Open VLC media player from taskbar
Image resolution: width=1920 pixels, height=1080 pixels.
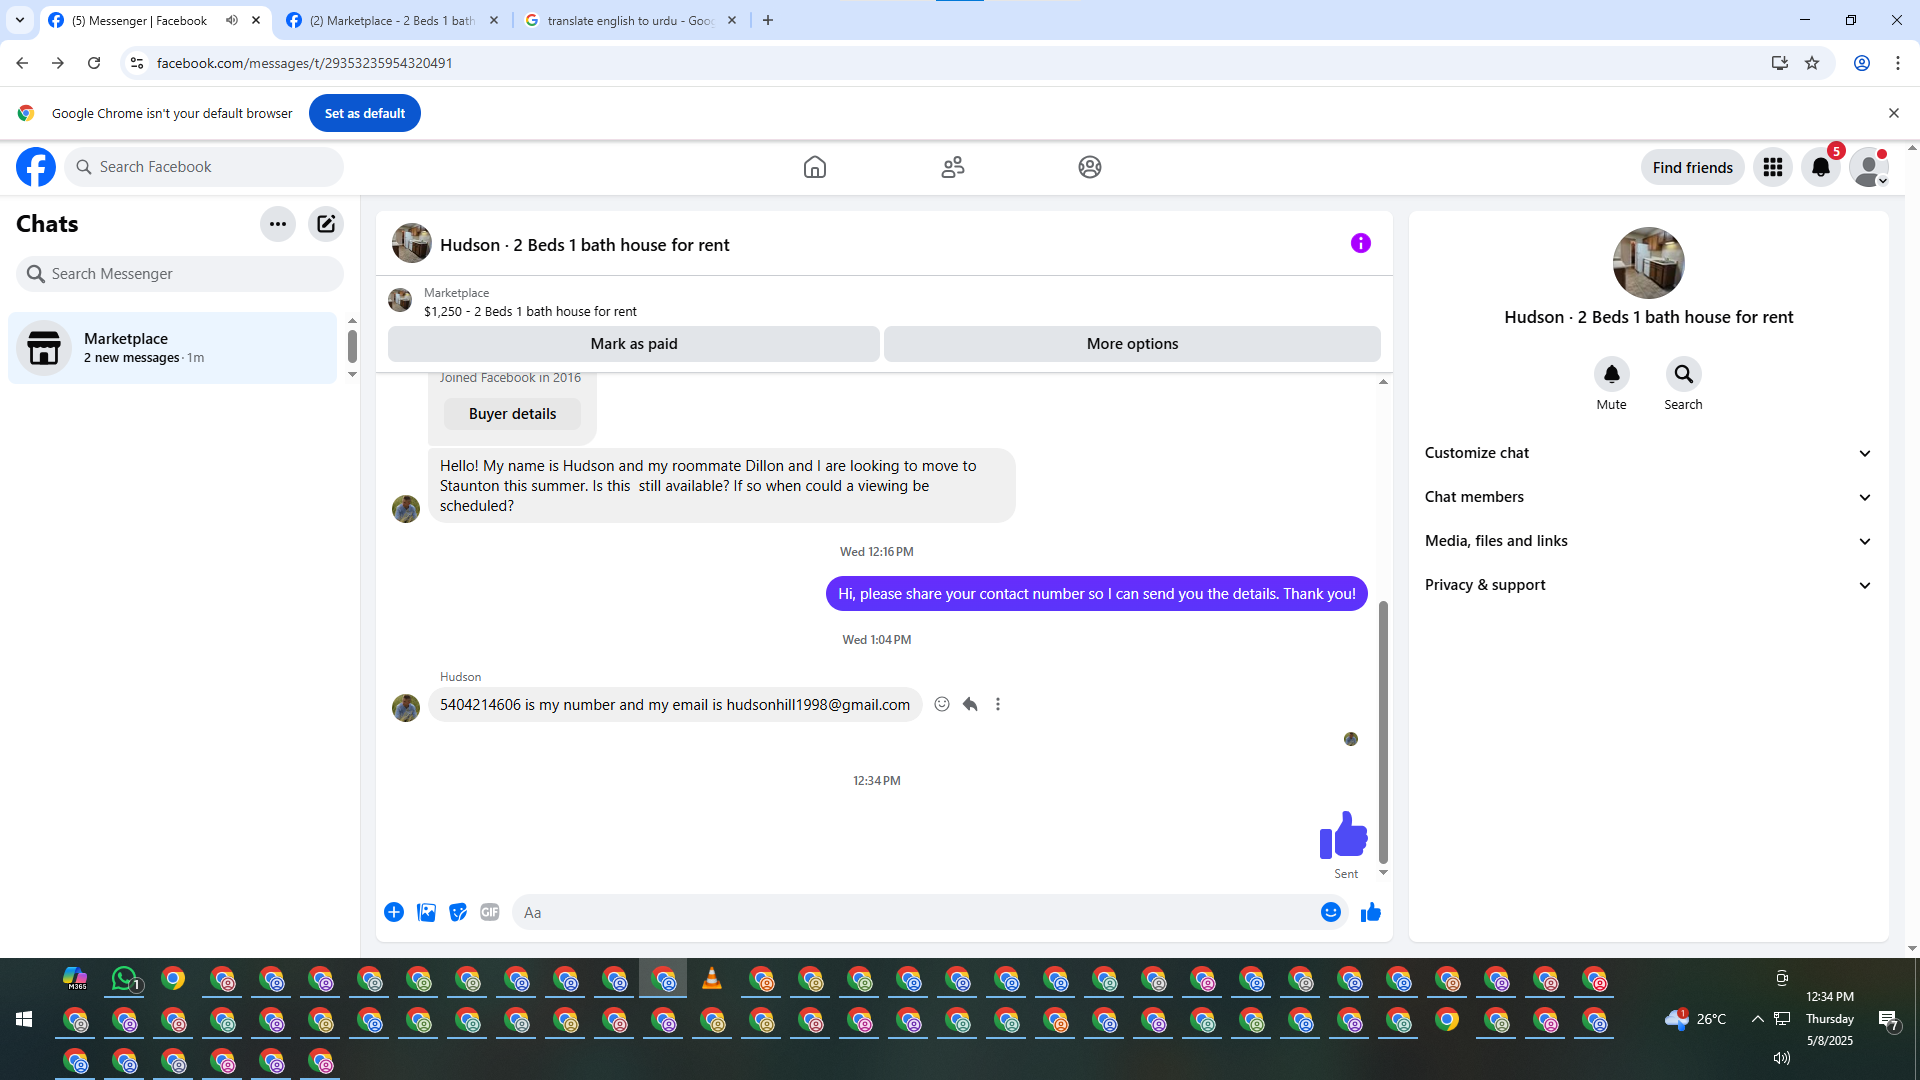point(712,979)
